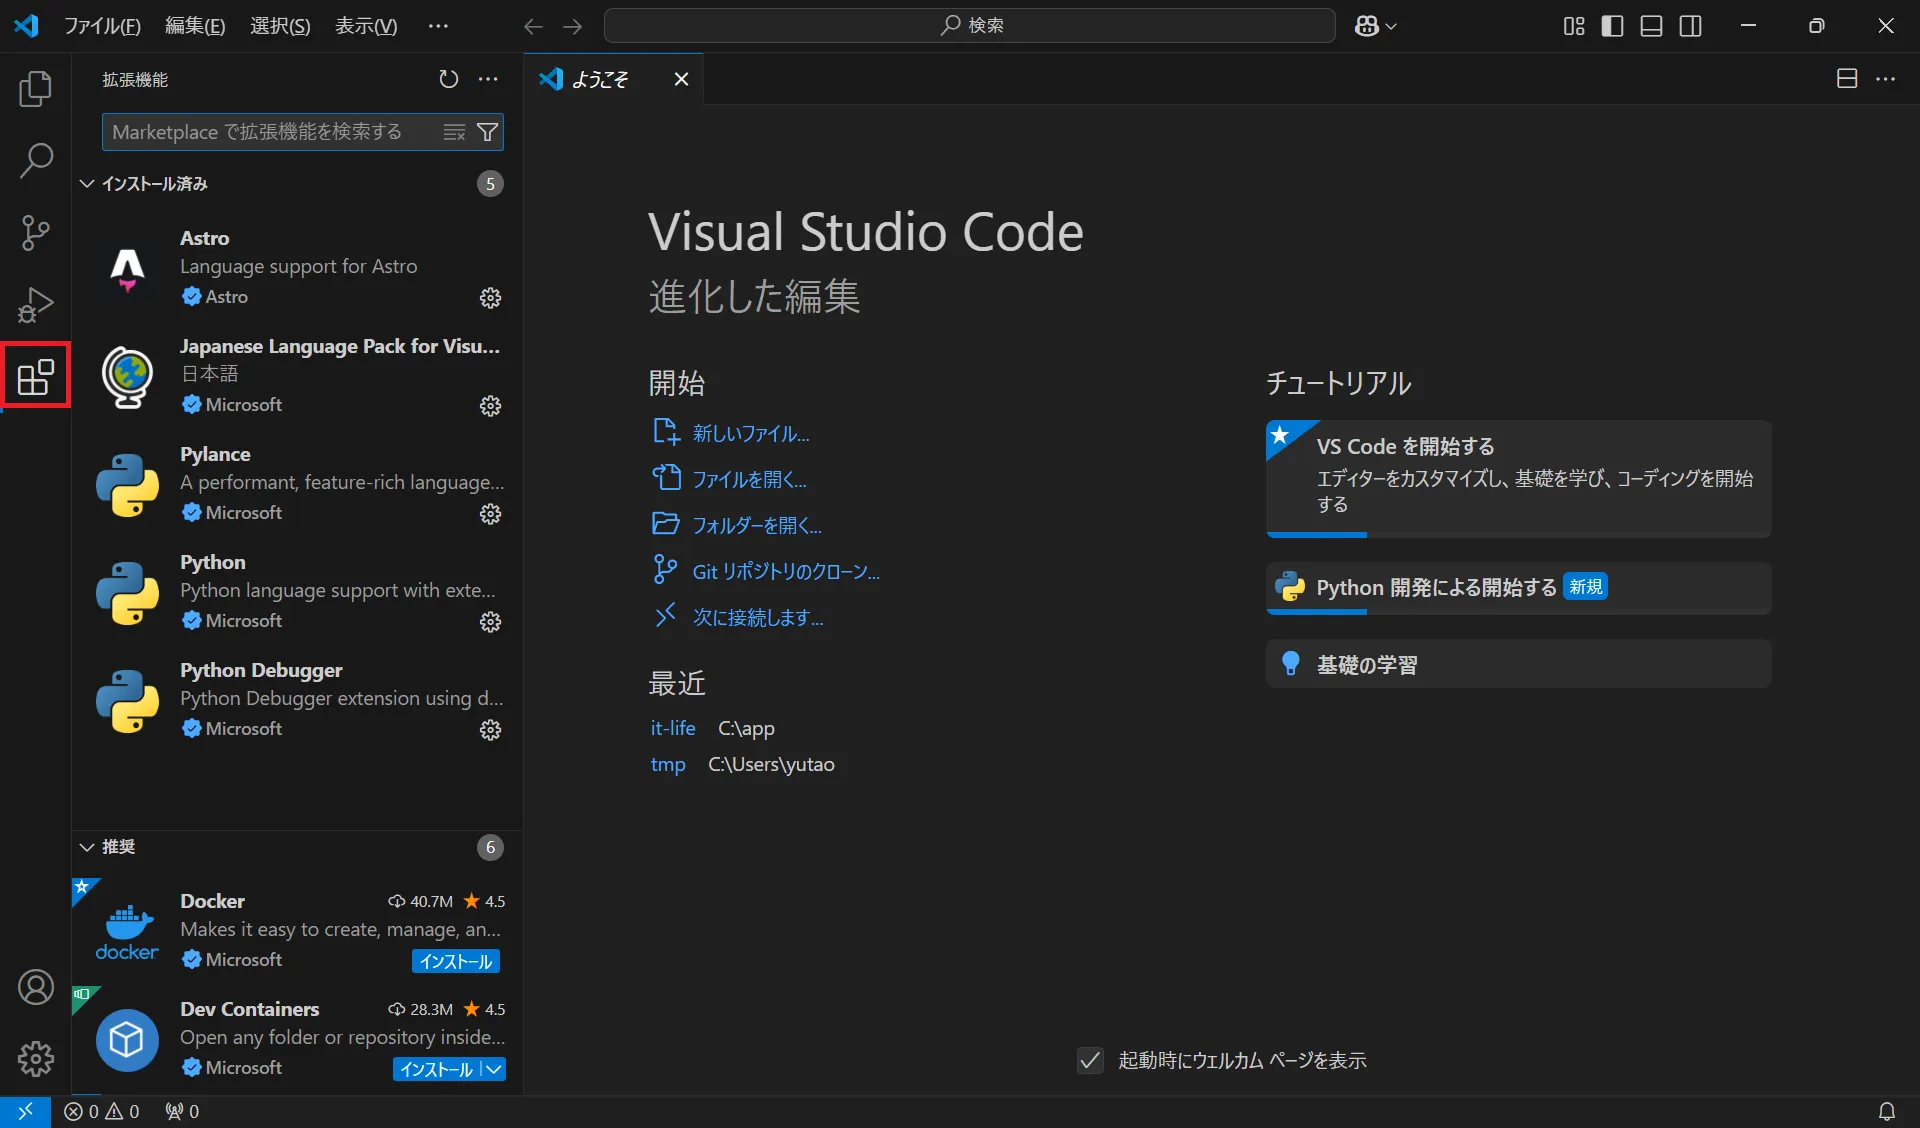The width and height of the screenshot is (1920, 1128).
Task: Select the Pylance extension entry
Action: (x=298, y=484)
